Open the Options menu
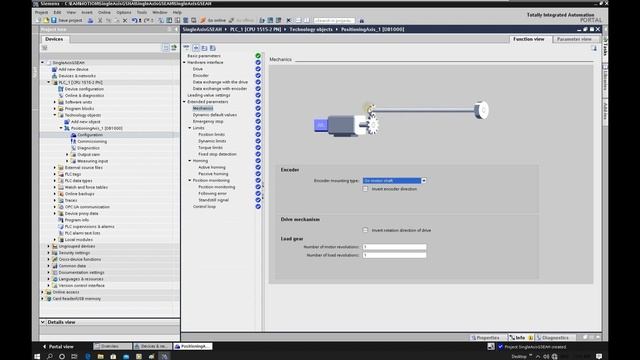The image size is (640, 360). [124, 12]
